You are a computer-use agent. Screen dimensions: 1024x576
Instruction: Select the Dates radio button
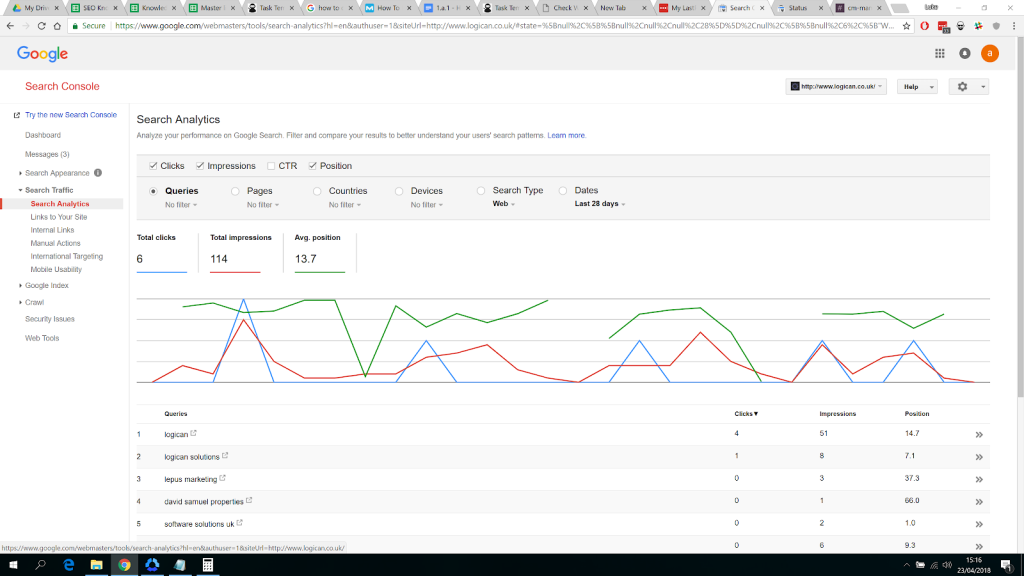pyautogui.click(x=563, y=191)
